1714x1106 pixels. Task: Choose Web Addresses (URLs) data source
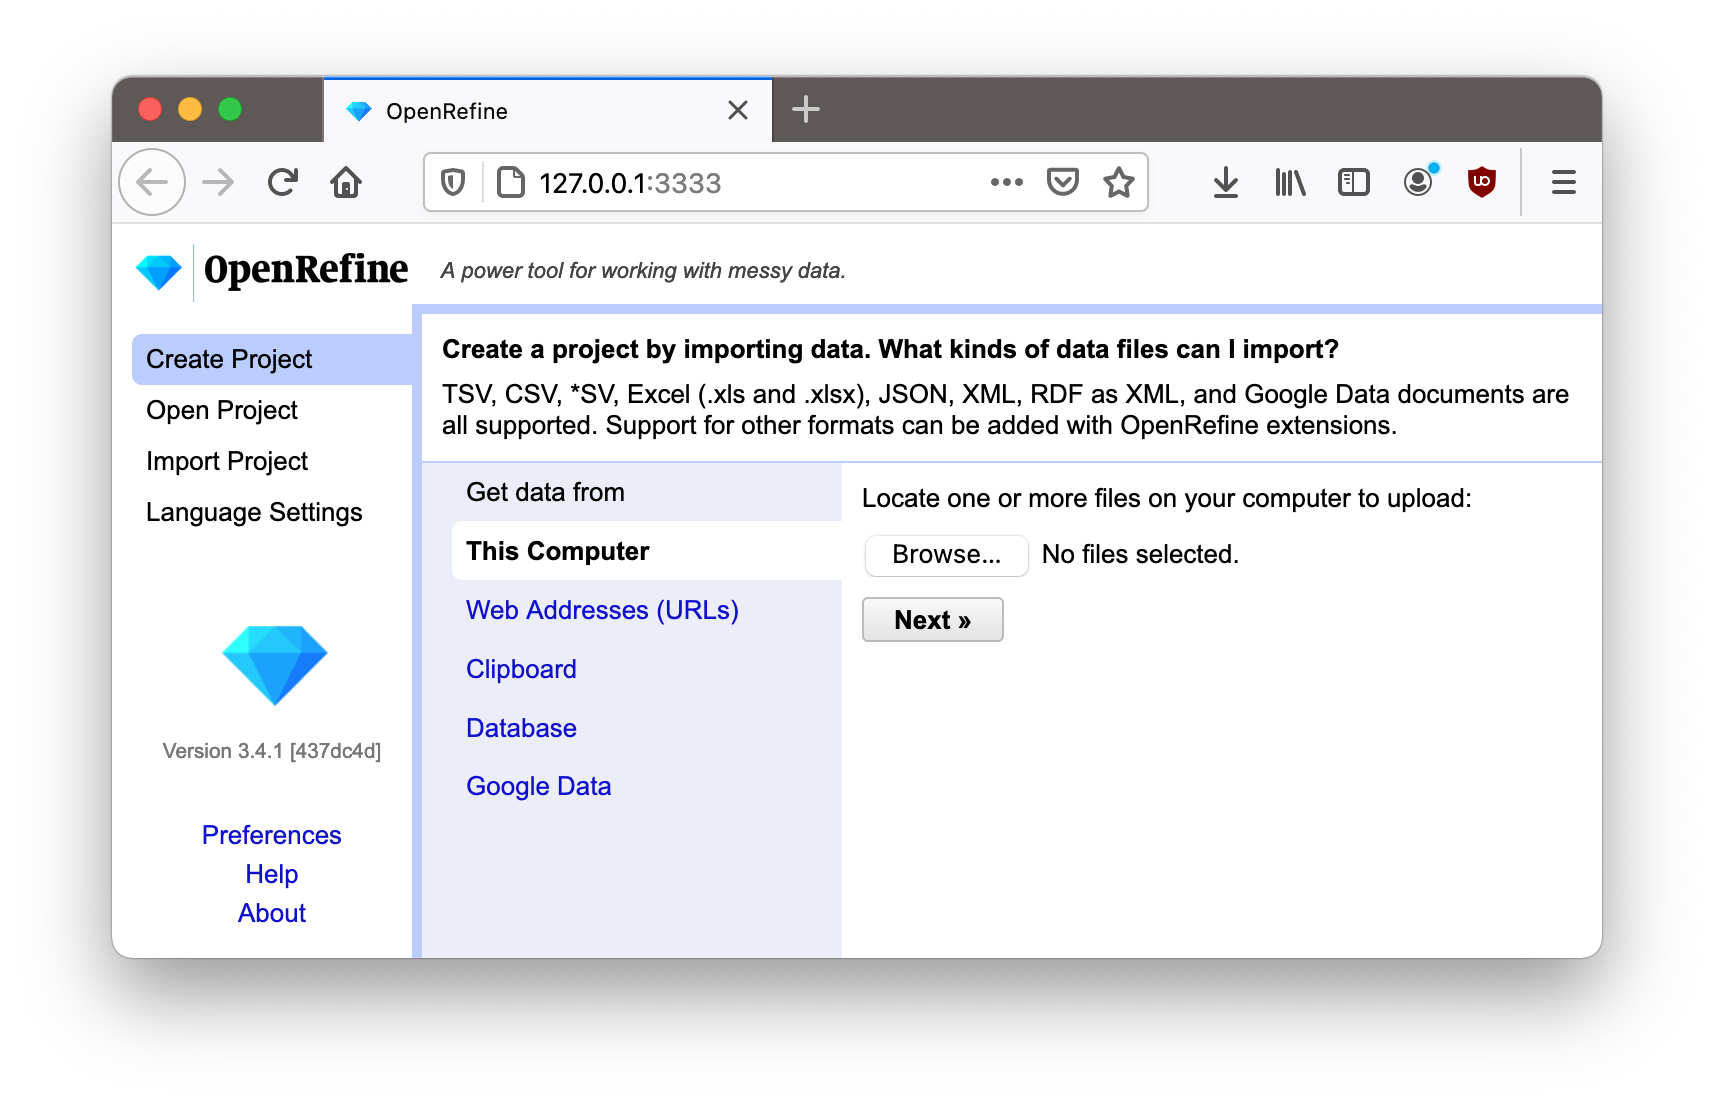602,610
